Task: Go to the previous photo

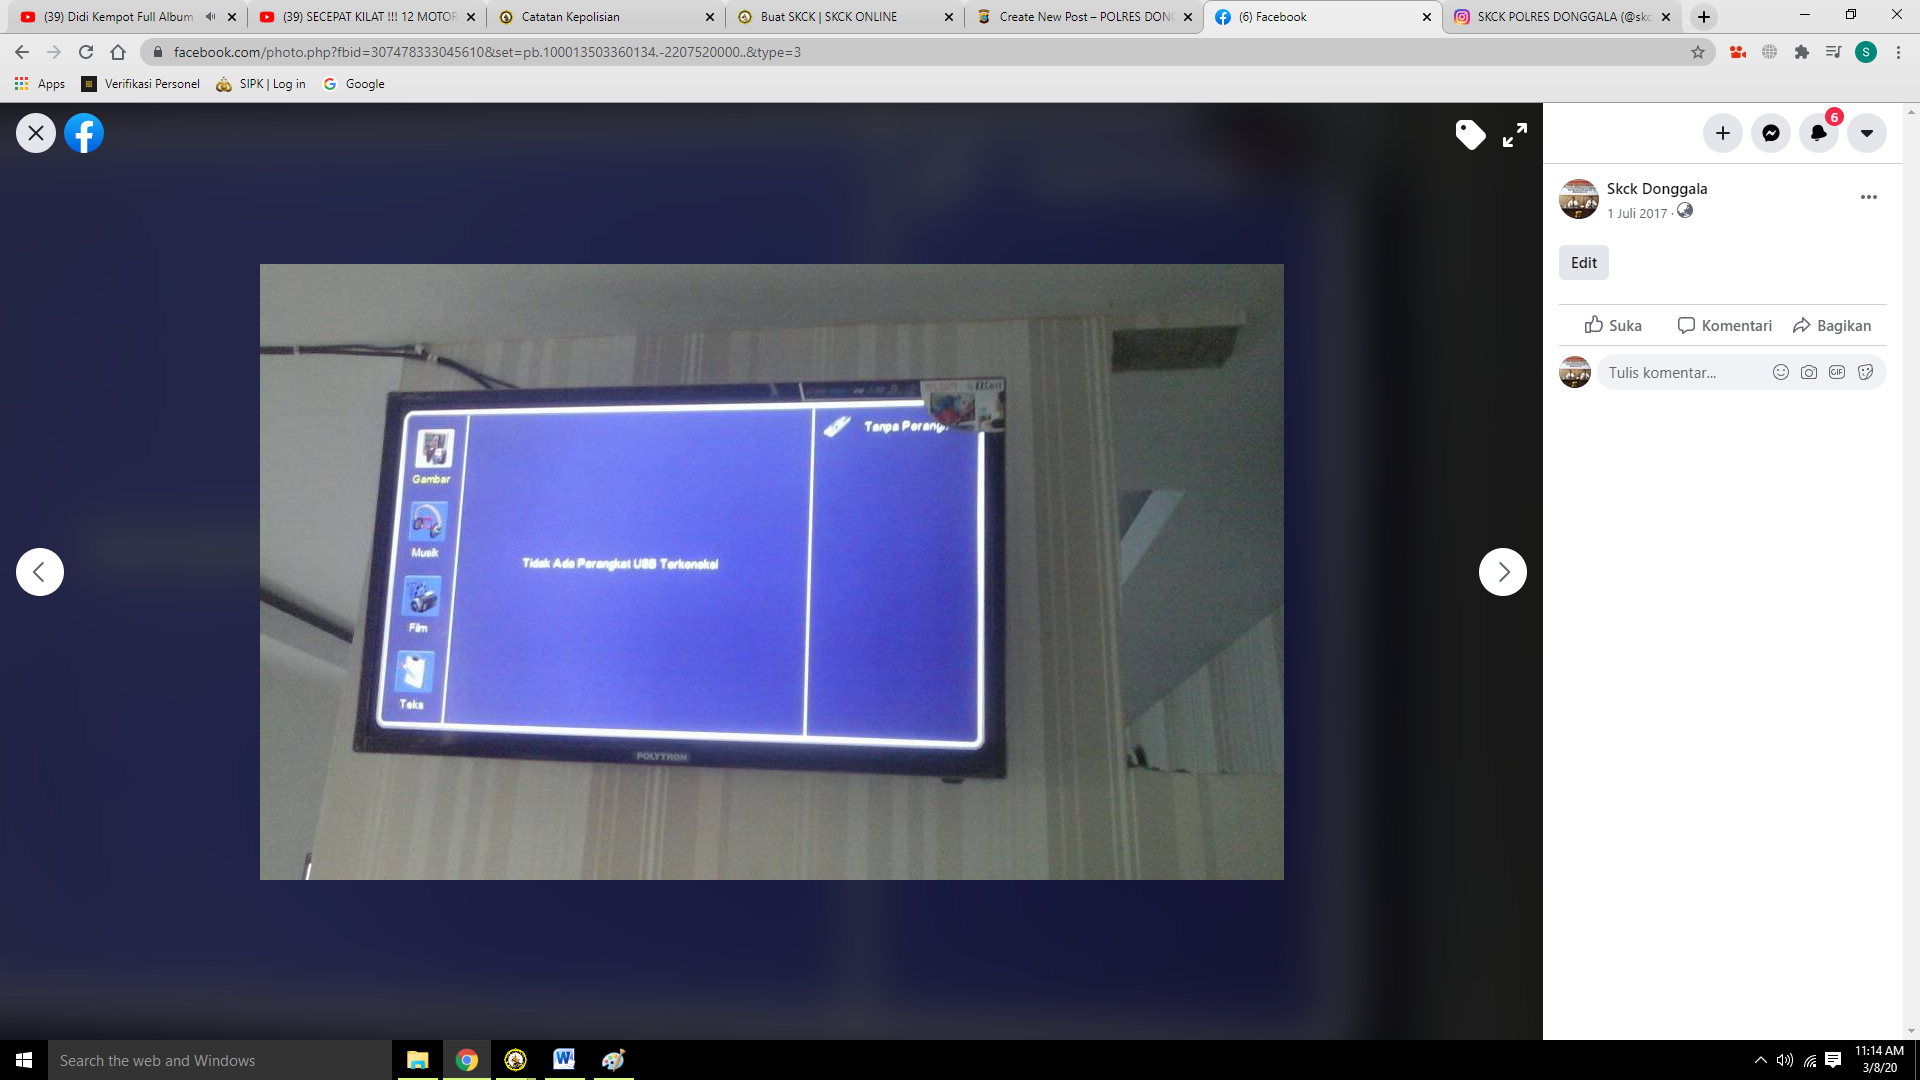Action: pos(40,572)
